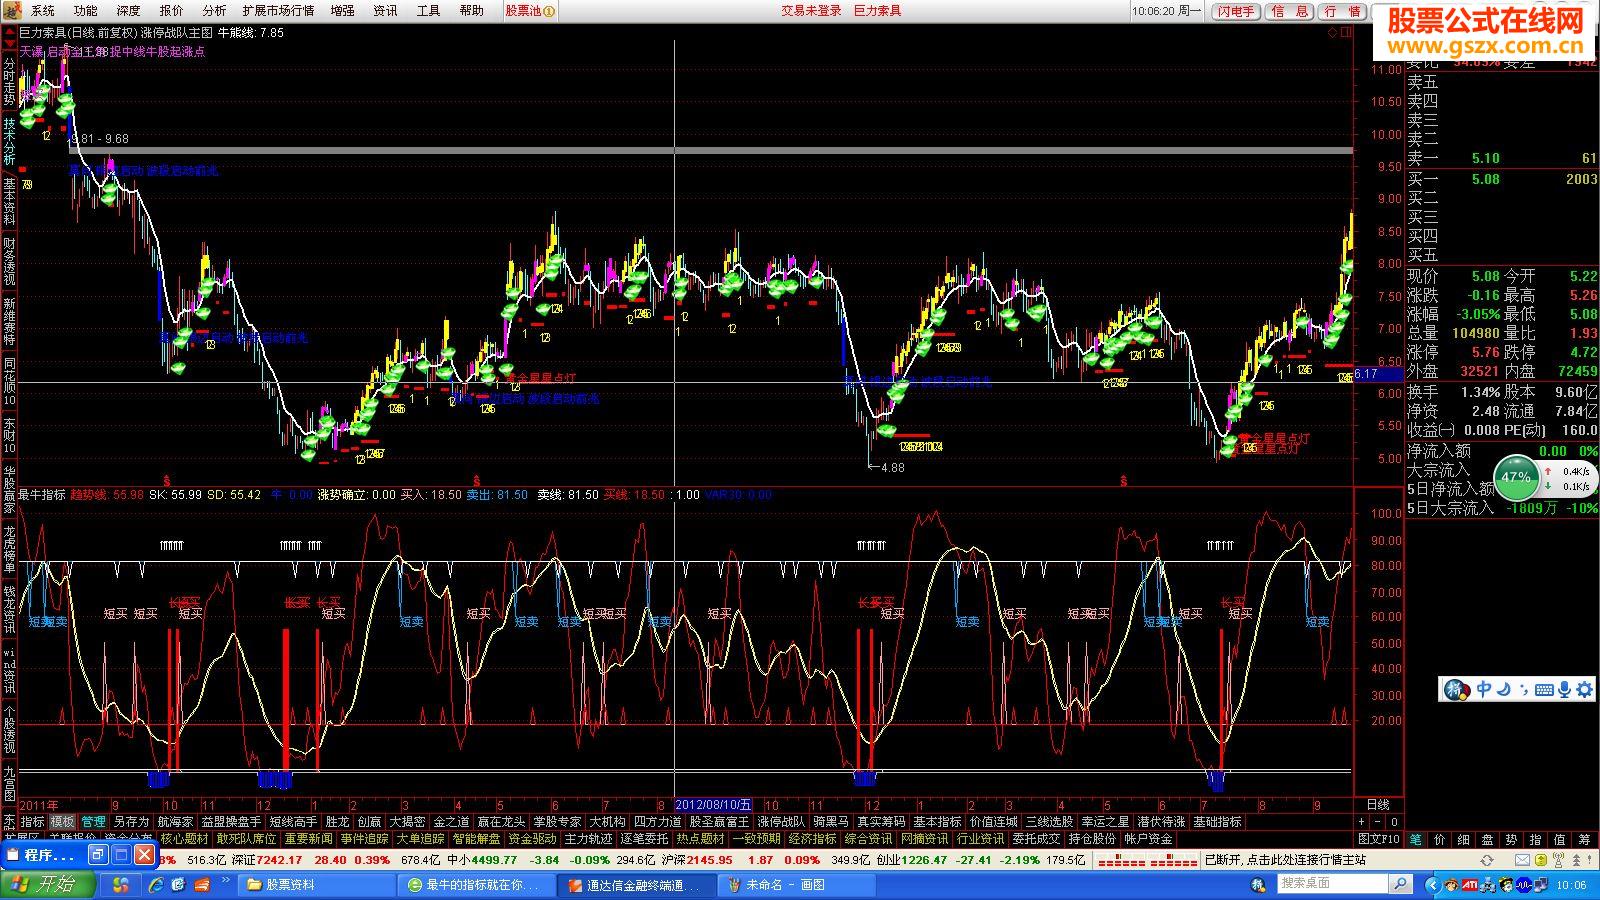Click the diamond icon at chart corner
Viewport: 1600px width, 900px height.
(1333, 32)
